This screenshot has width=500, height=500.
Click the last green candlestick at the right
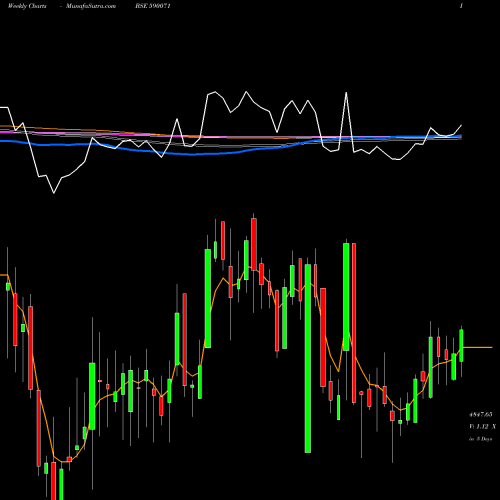[461, 345]
